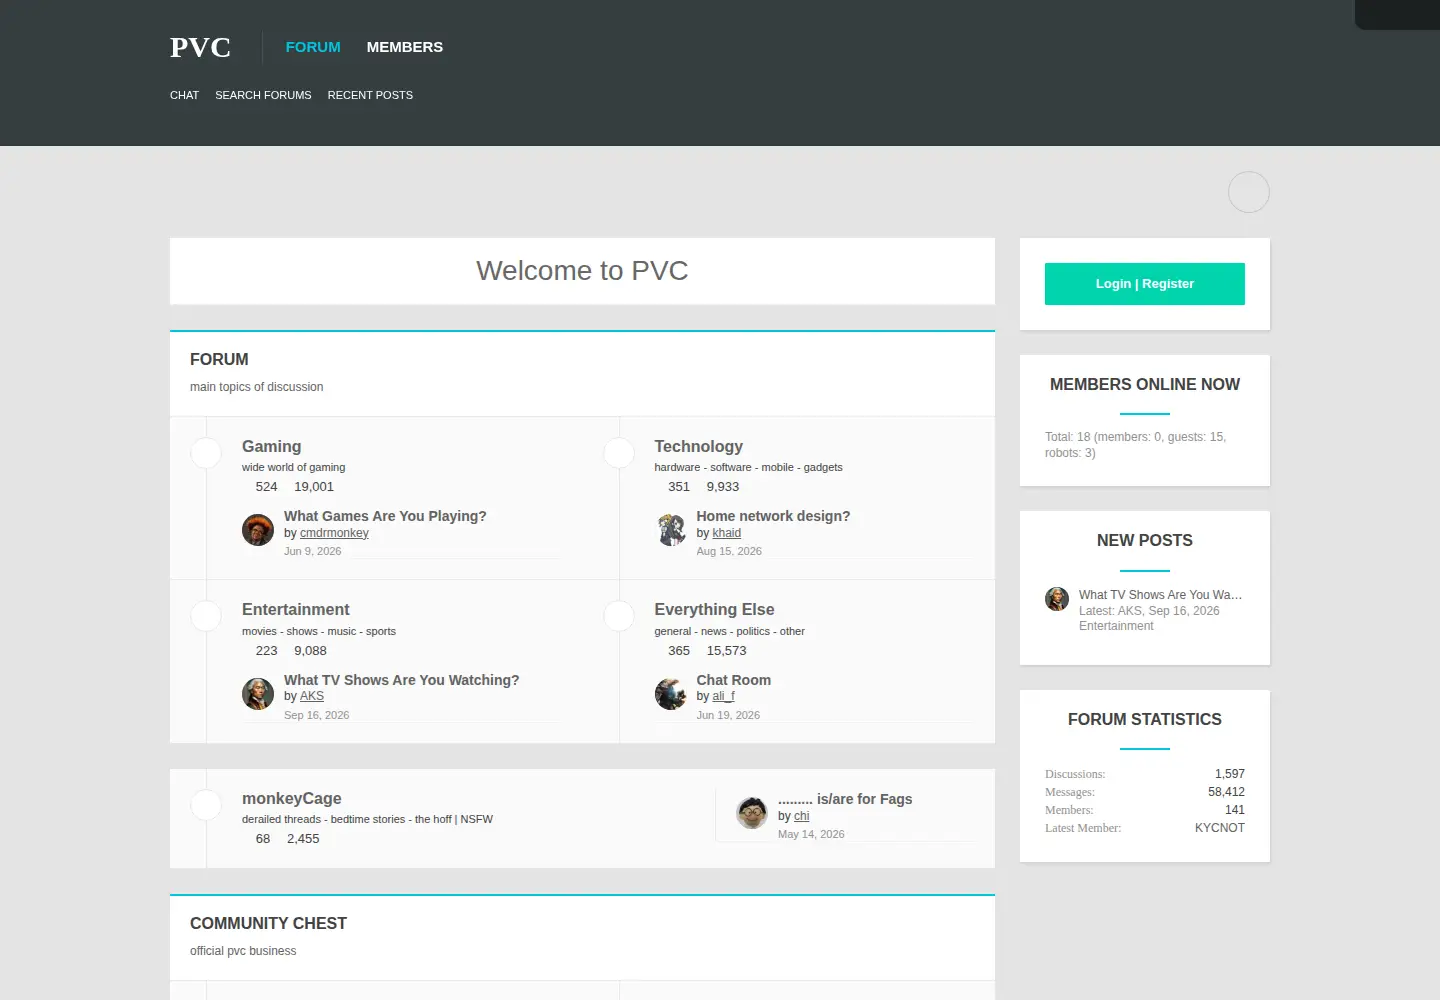Open the Everything Else forum
This screenshot has width=1440, height=1000.
point(714,609)
